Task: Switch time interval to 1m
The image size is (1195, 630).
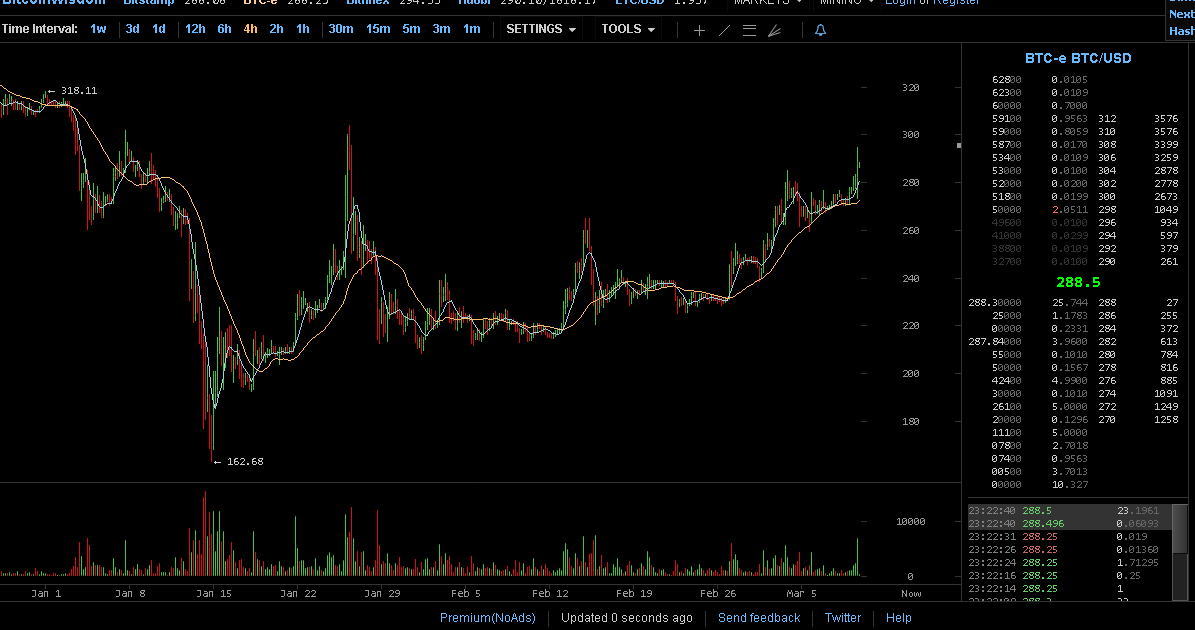Action: 472,29
